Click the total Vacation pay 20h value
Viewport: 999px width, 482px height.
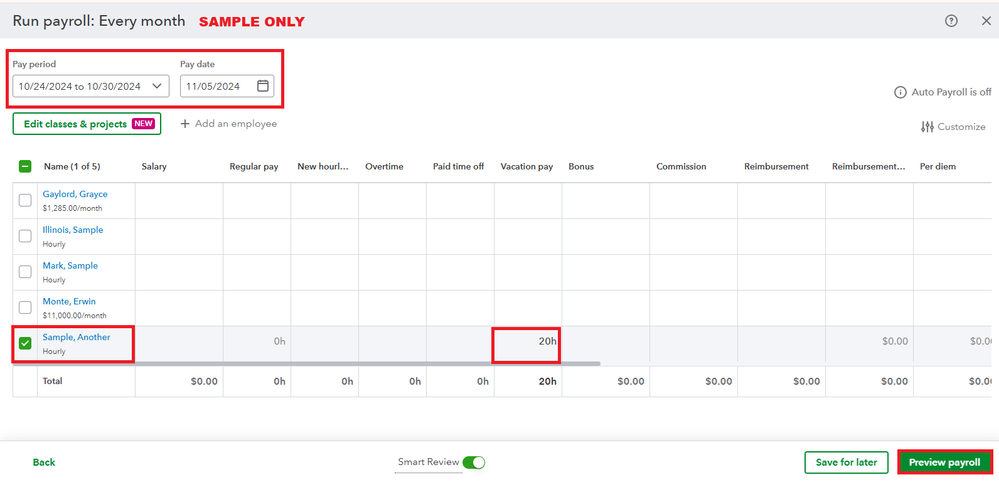tap(547, 381)
